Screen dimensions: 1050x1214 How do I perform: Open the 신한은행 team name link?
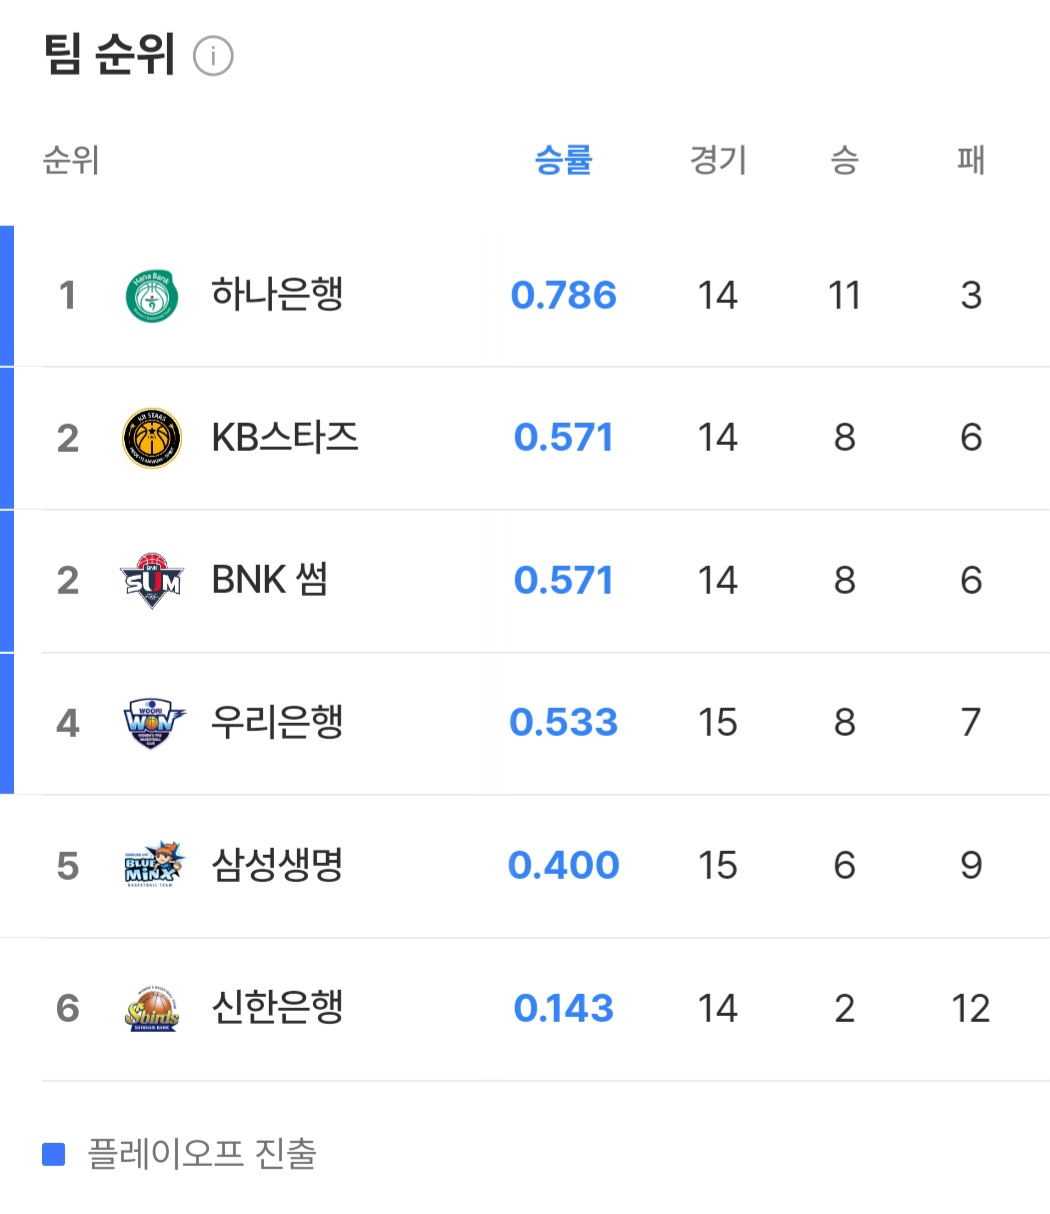tap(277, 1007)
